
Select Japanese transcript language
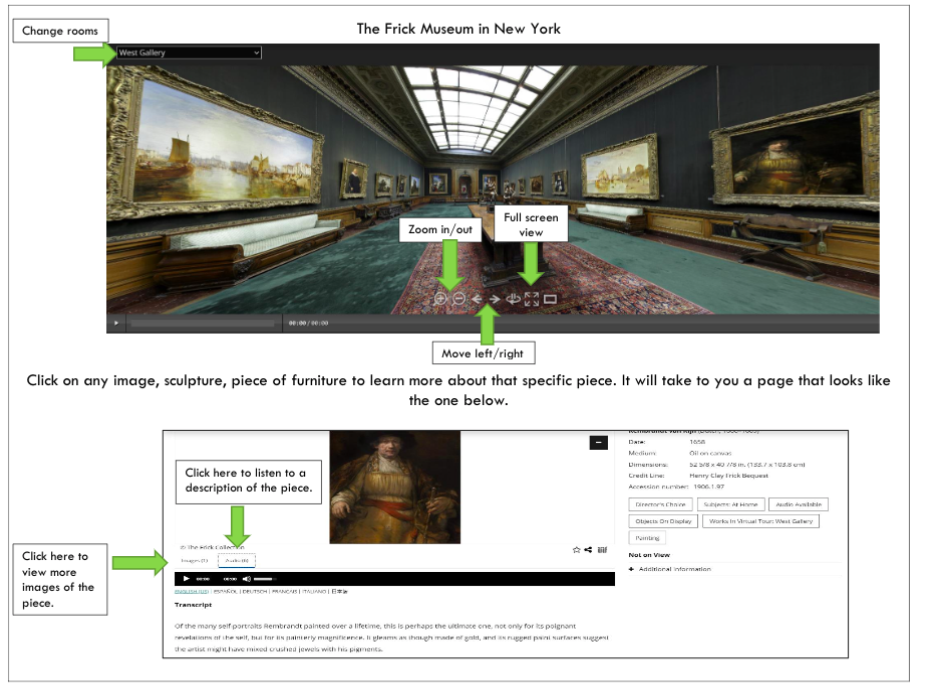(340, 591)
